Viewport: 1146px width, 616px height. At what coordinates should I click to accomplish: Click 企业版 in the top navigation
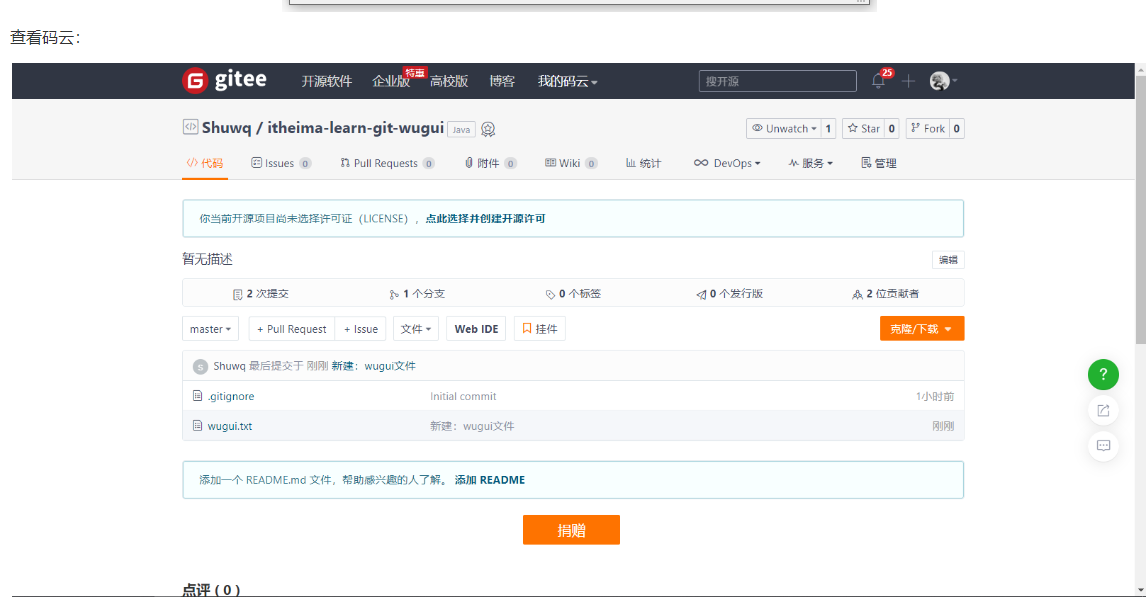click(391, 81)
